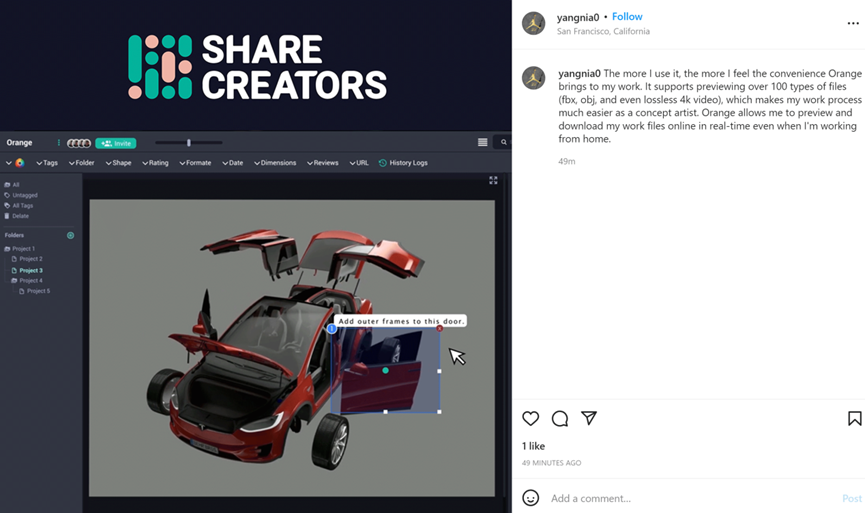Switch to list view icon
Screen dimensions: 865x513
483,142
